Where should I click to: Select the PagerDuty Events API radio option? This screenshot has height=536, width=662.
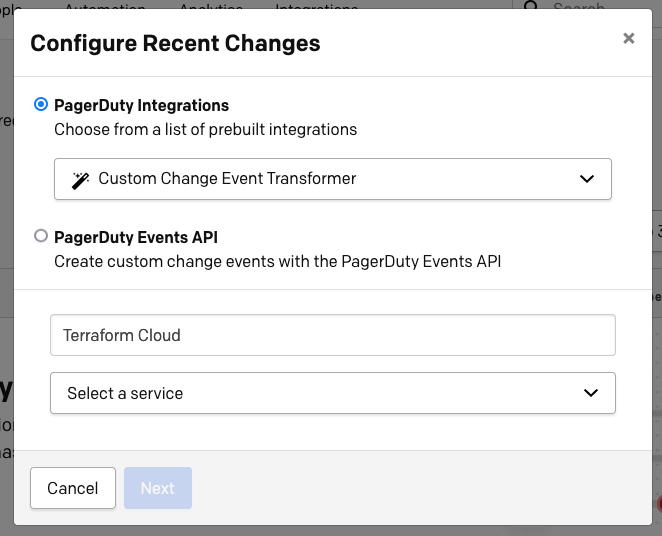pos(41,236)
